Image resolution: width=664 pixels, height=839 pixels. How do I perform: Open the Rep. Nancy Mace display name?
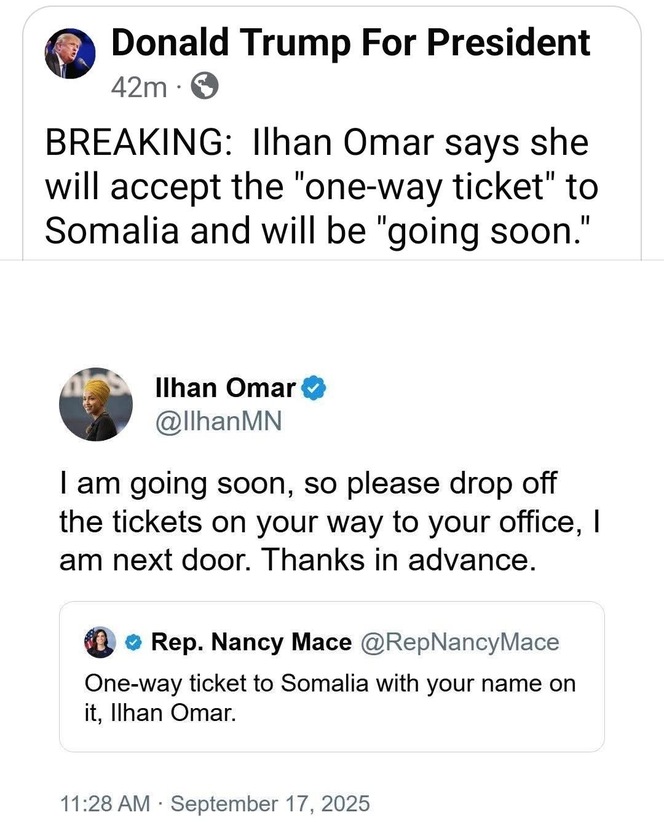(251, 642)
